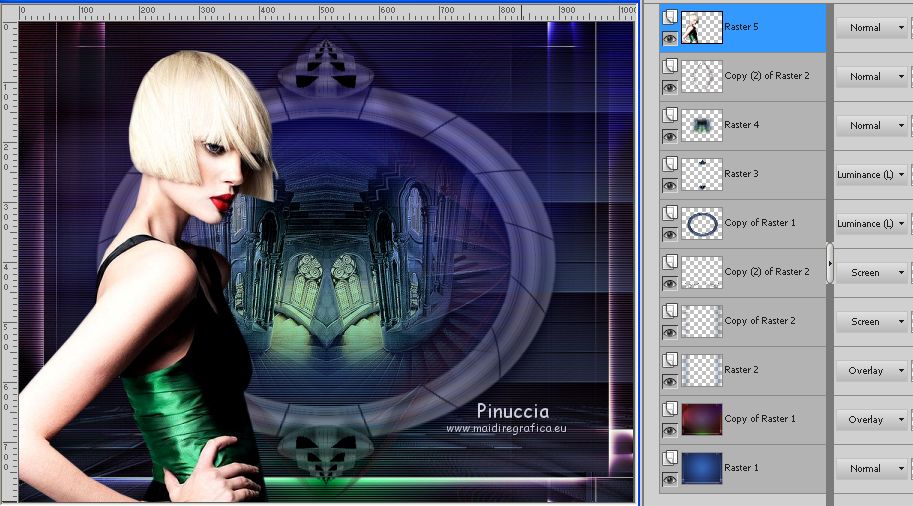The width and height of the screenshot is (913, 506).
Task: Hide the Luminance-mode Copy of Raster 1 layer
Action: [670, 234]
